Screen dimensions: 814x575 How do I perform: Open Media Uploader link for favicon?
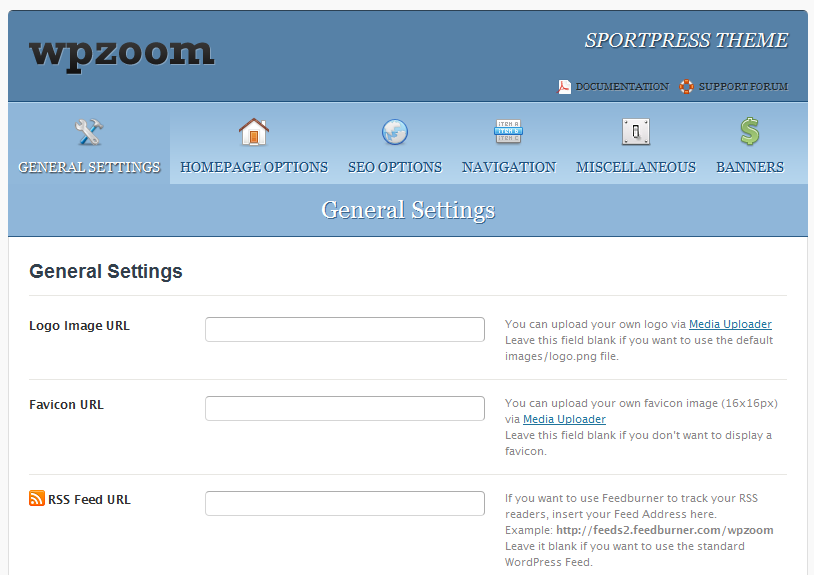564,419
